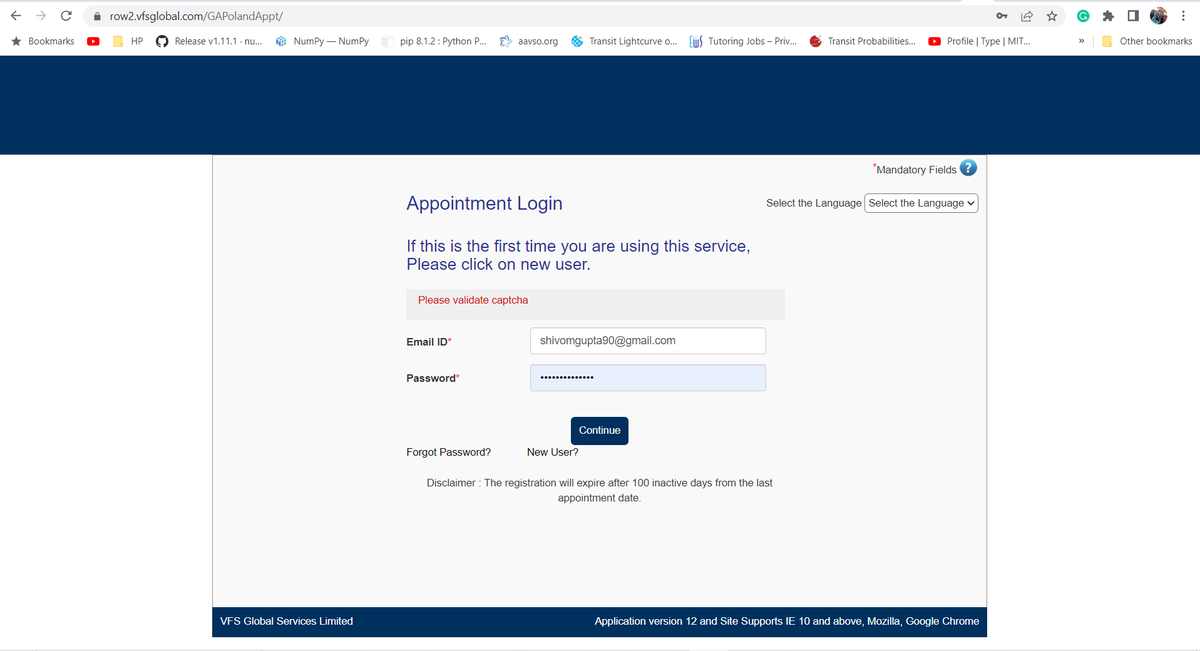Image resolution: width=1200 pixels, height=651 pixels.
Task: Open the saved passwords key icon
Action: point(1002,16)
